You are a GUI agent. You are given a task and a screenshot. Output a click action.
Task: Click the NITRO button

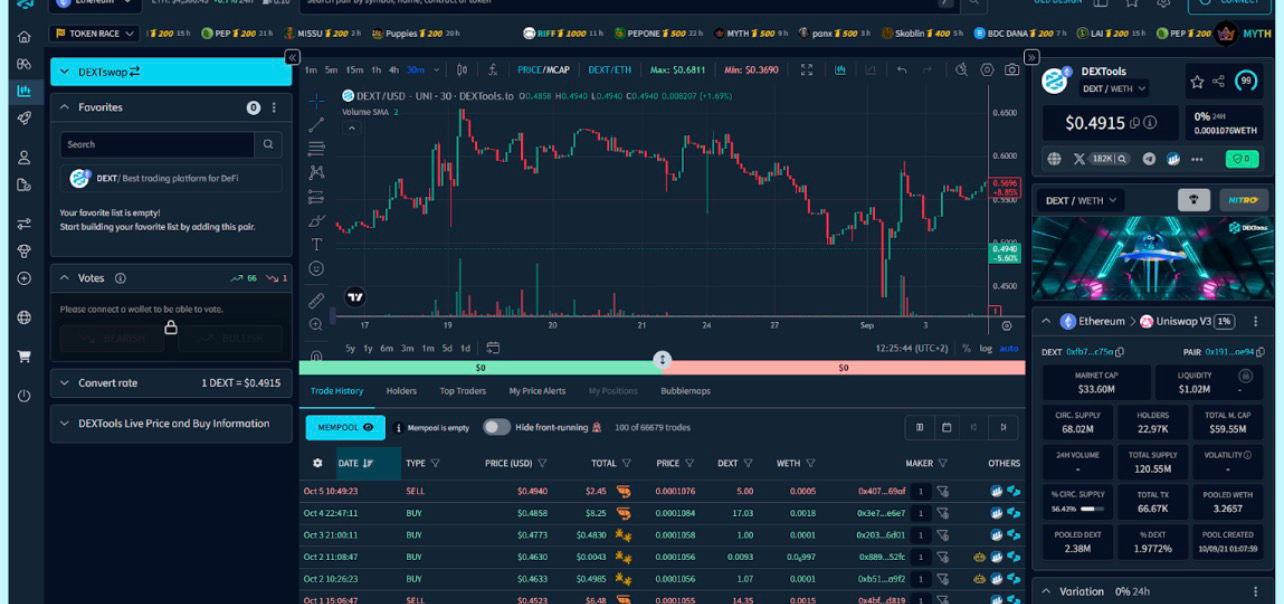point(1243,200)
